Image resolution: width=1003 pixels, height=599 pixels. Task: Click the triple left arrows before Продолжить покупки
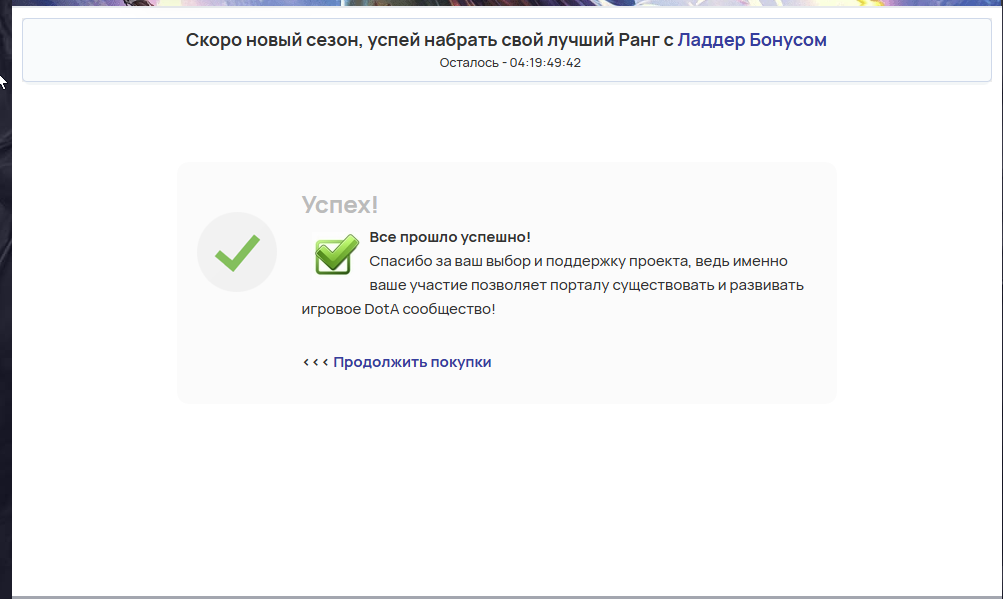pos(315,362)
